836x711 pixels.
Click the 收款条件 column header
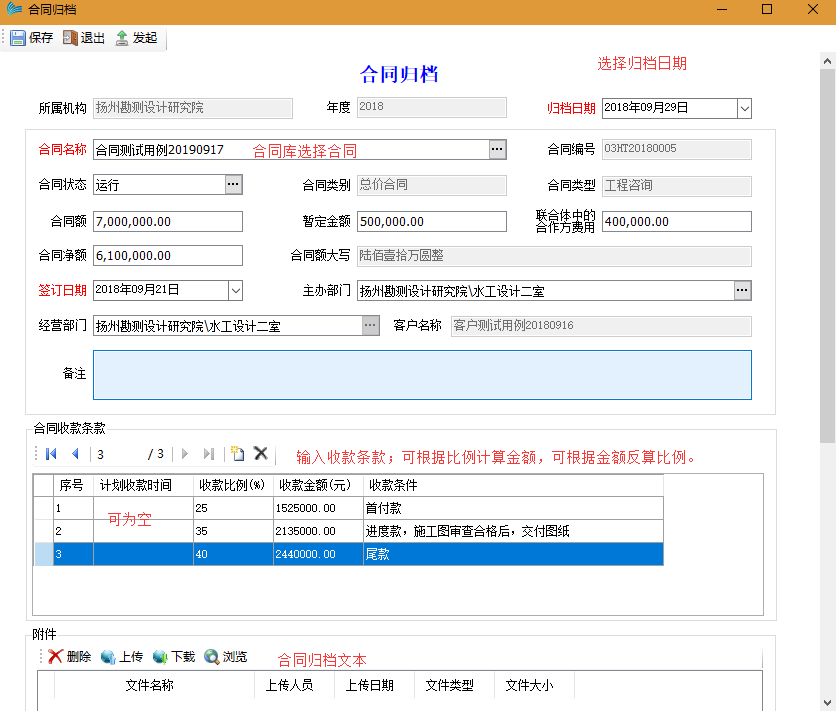click(513, 486)
